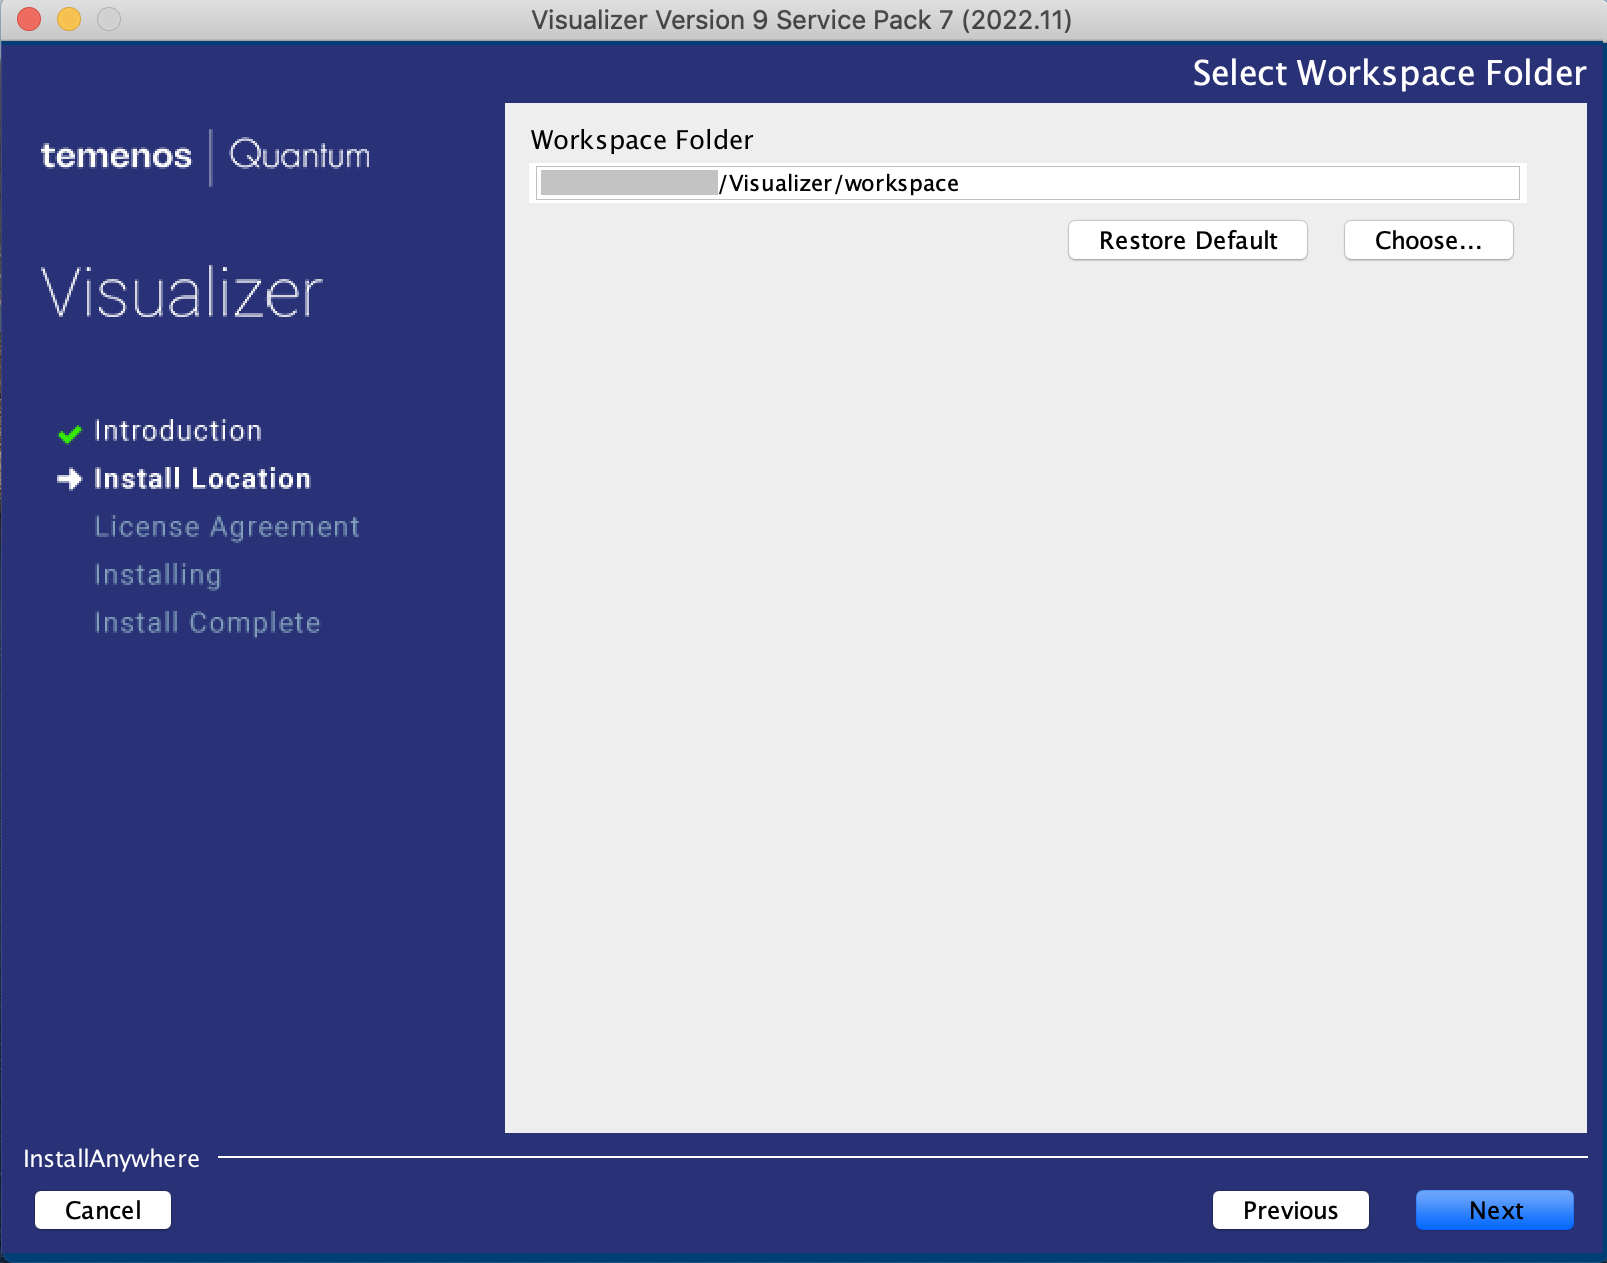Select the Installing step
The width and height of the screenshot is (1607, 1263).
(x=158, y=575)
